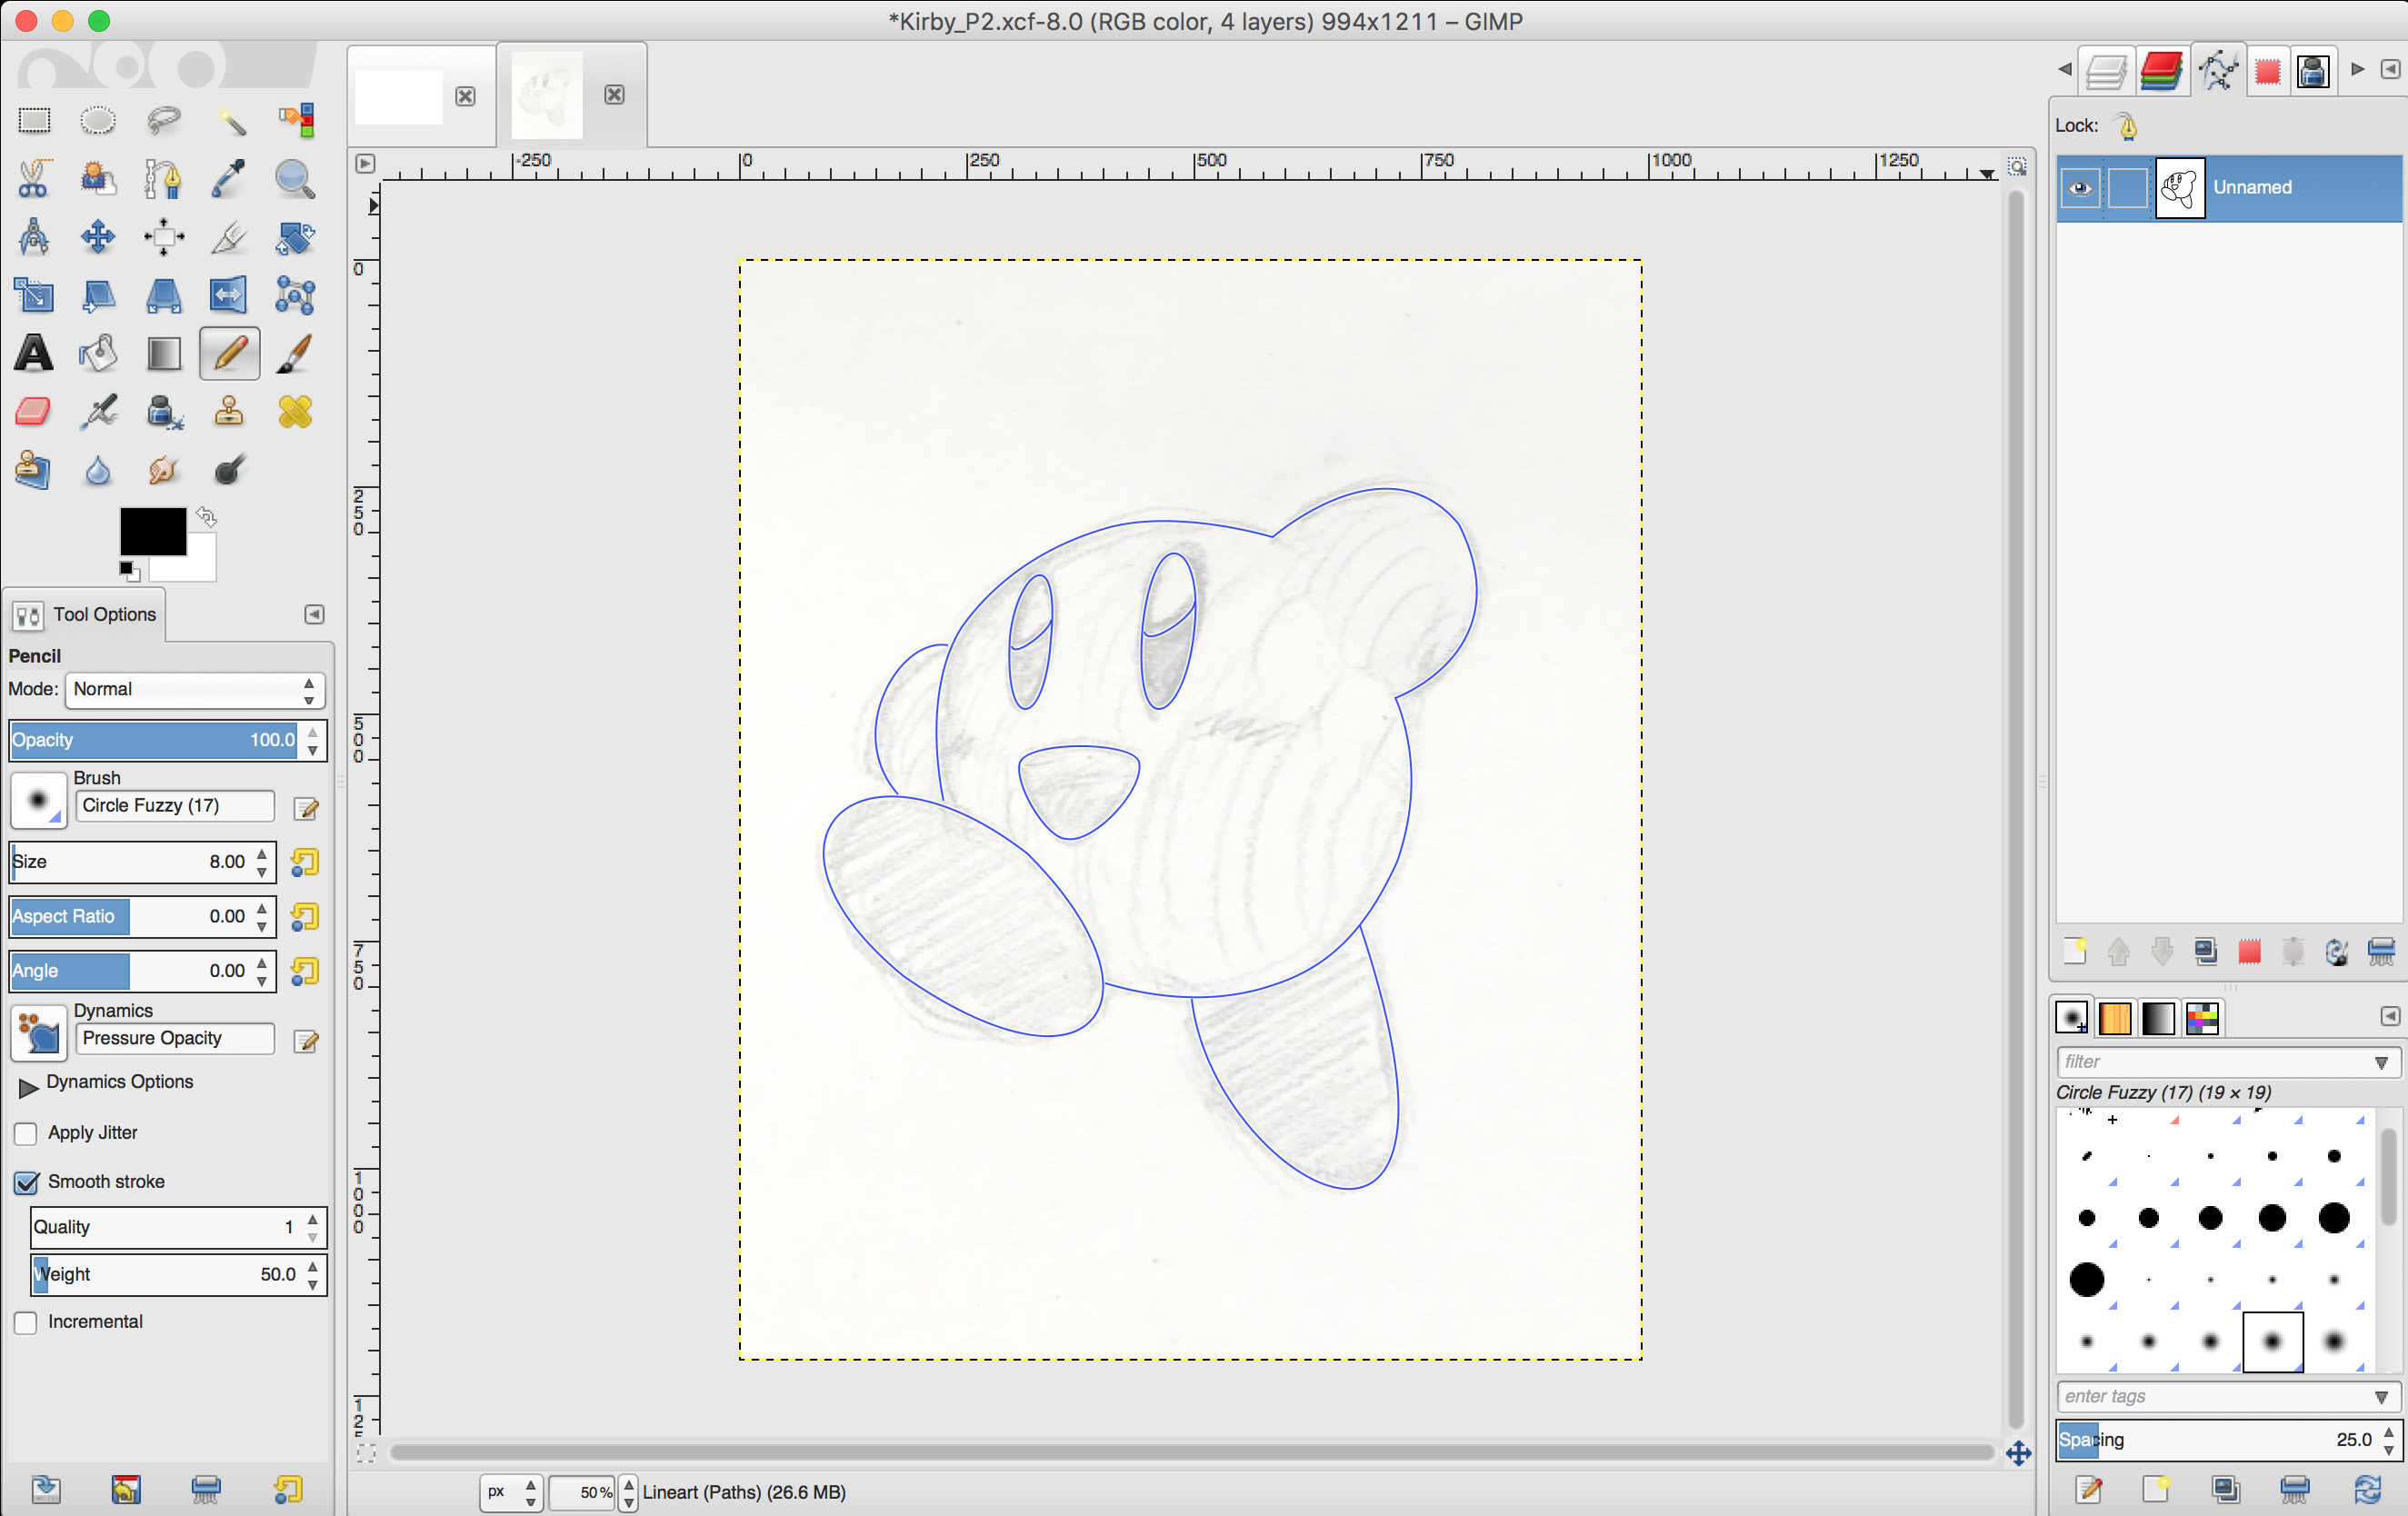
Task: Select the Paths tool
Action: pyautogui.click(x=164, y=179)
